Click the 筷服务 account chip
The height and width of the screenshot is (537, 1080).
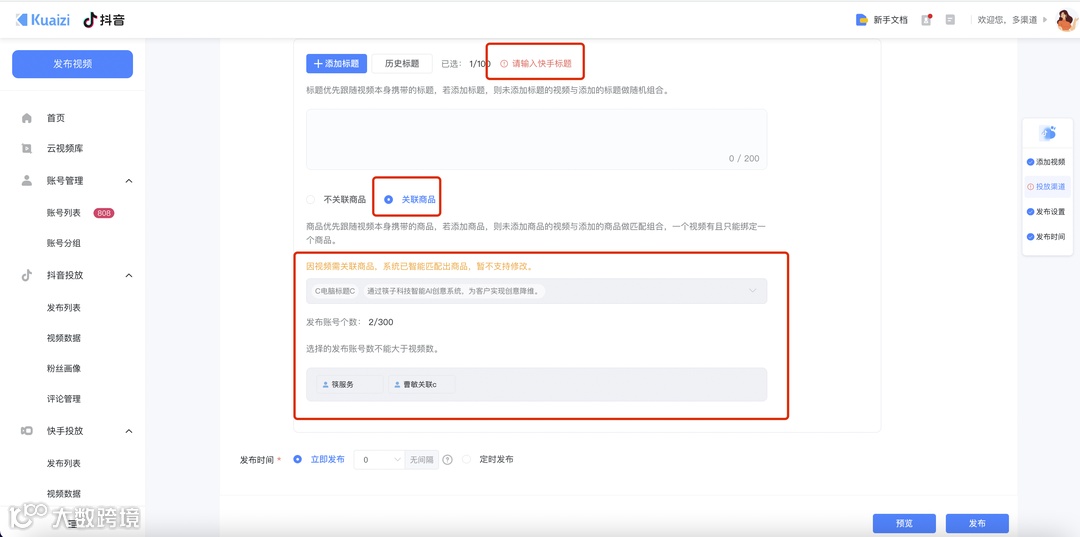pos(350,385)
